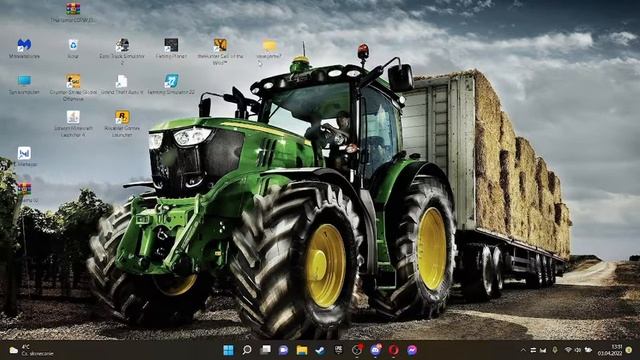Open Epic Games Launcher from taskbar
640x360 pixels.
pos(339,350)
